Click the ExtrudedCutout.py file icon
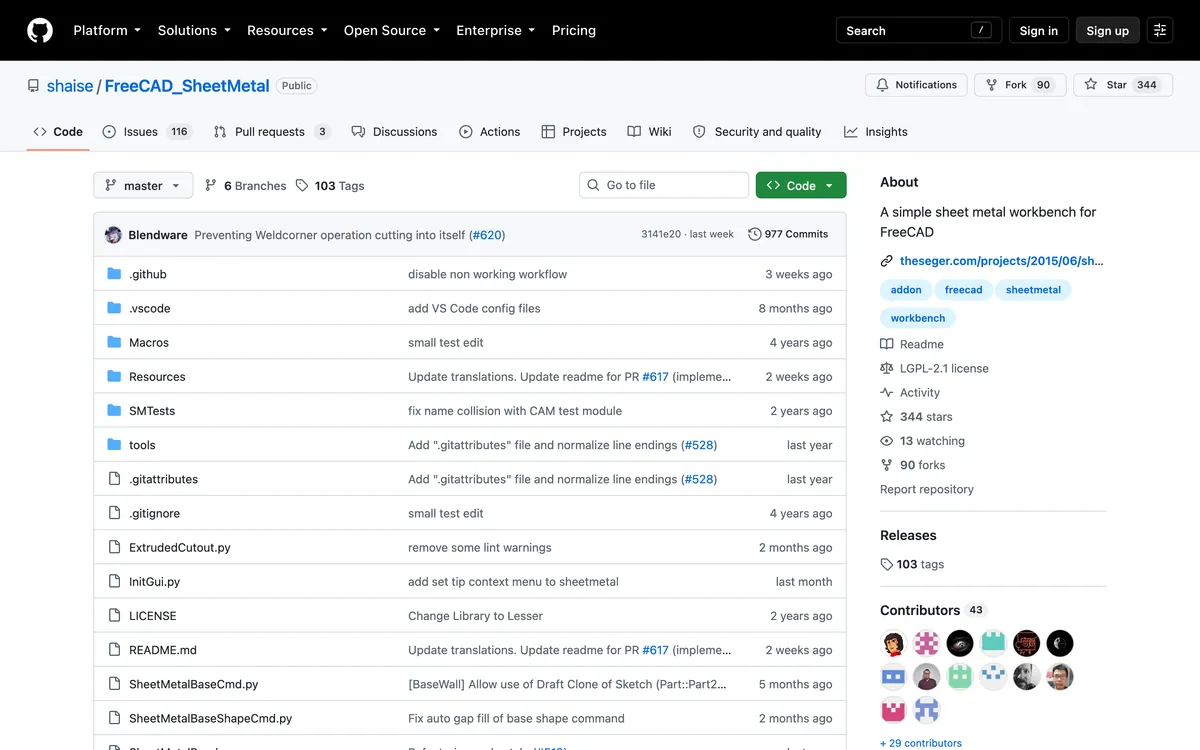Viewport: 1200px width, 750px height. pyautogui.click(x=114, y=547)
